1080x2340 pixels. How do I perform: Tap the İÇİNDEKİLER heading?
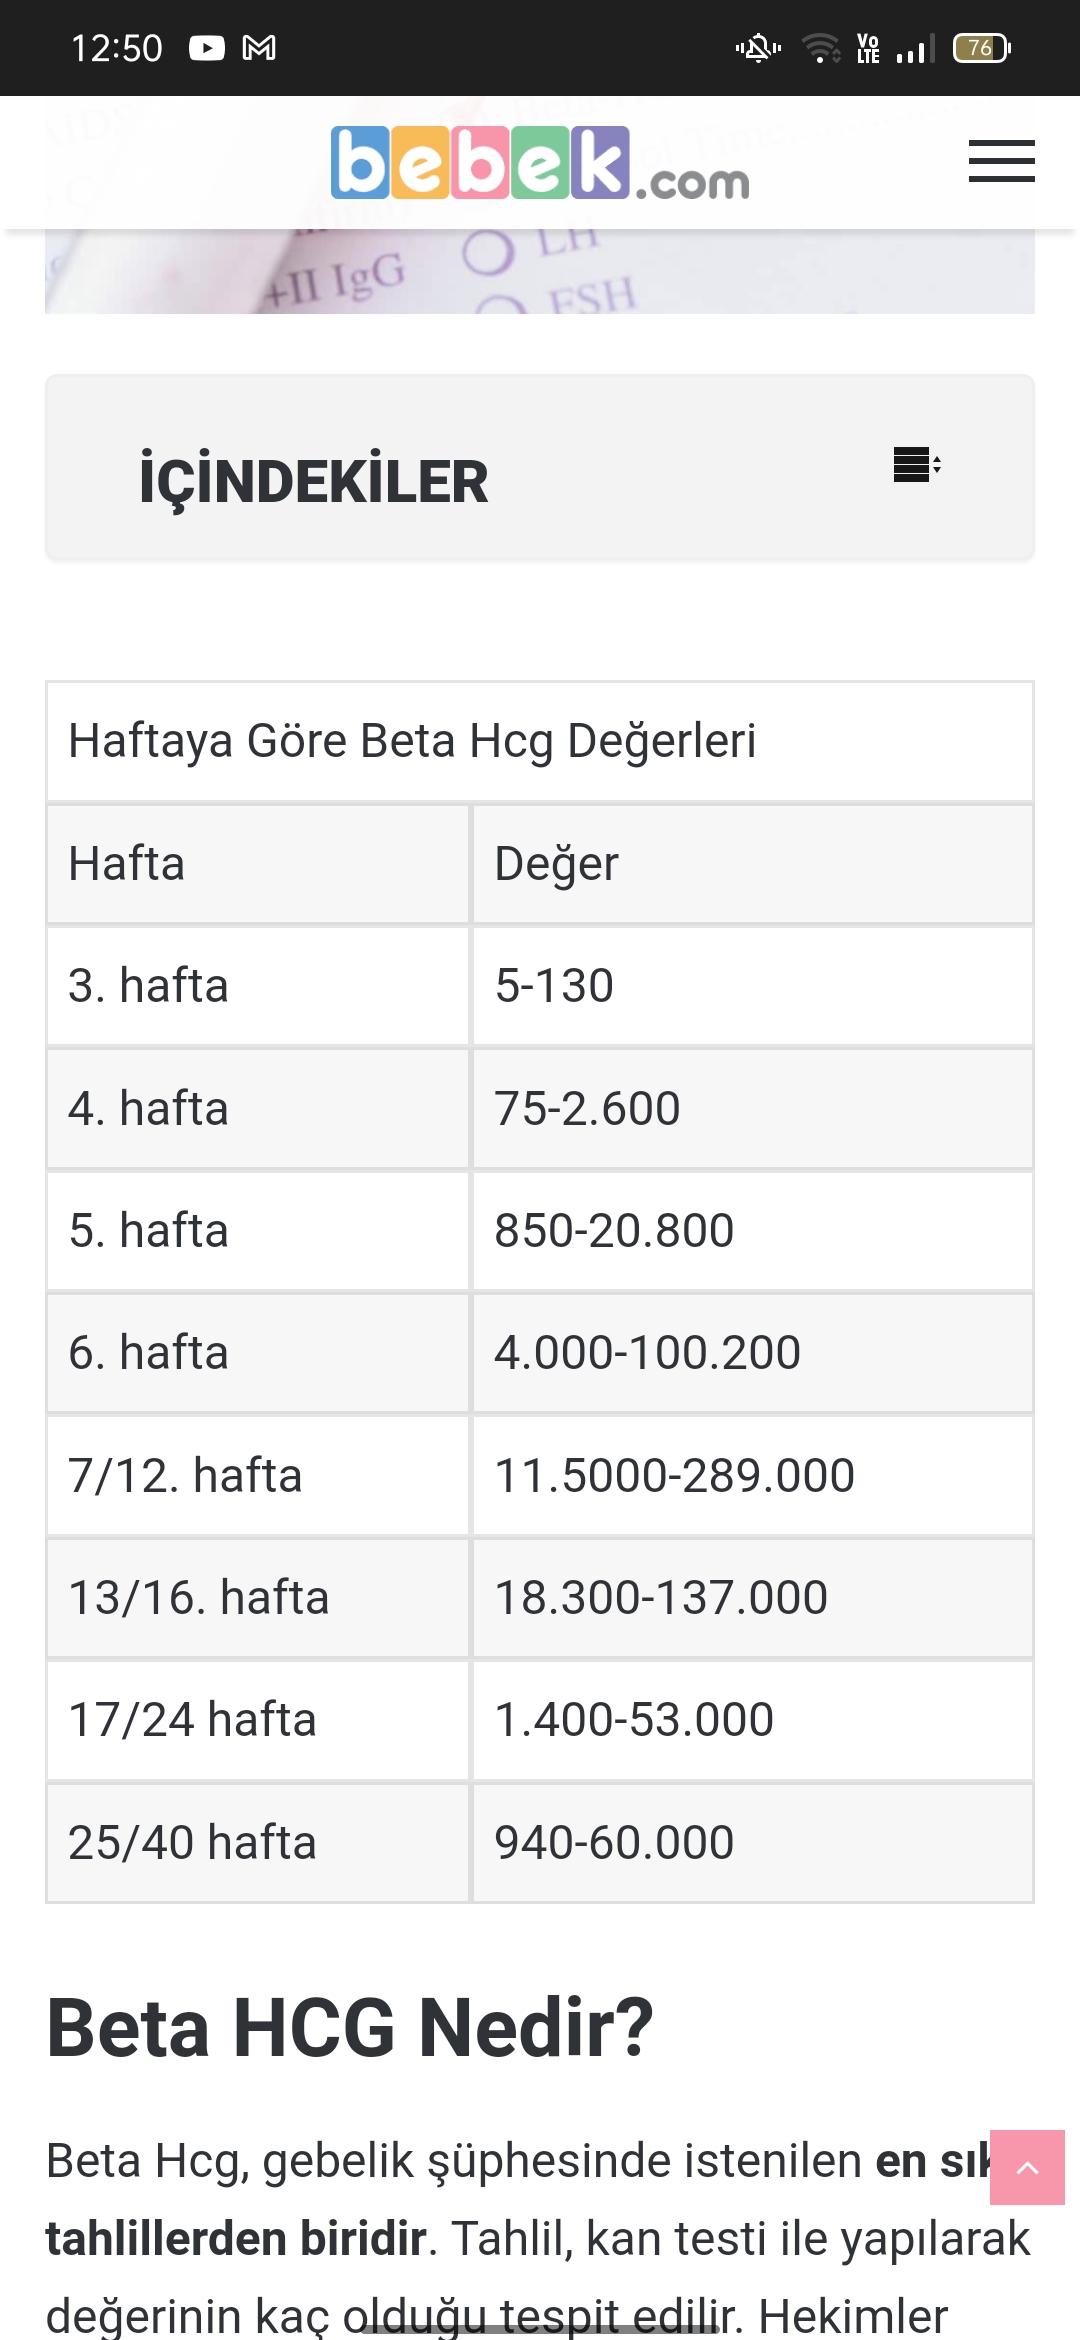pyautogui.click(x=313, y=482)
